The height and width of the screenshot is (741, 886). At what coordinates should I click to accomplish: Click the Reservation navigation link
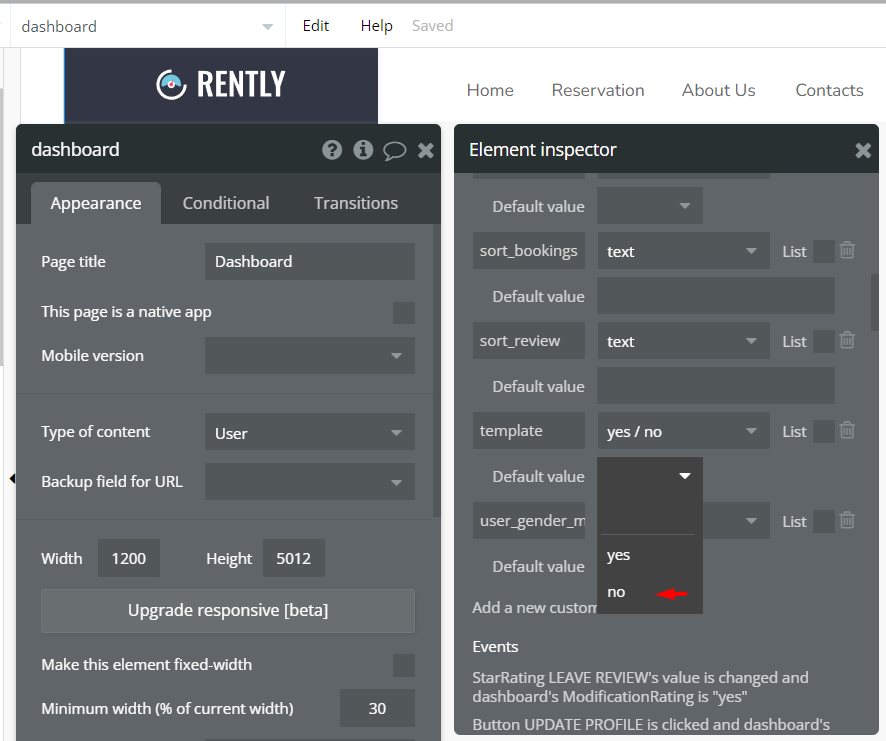point(598,90)
